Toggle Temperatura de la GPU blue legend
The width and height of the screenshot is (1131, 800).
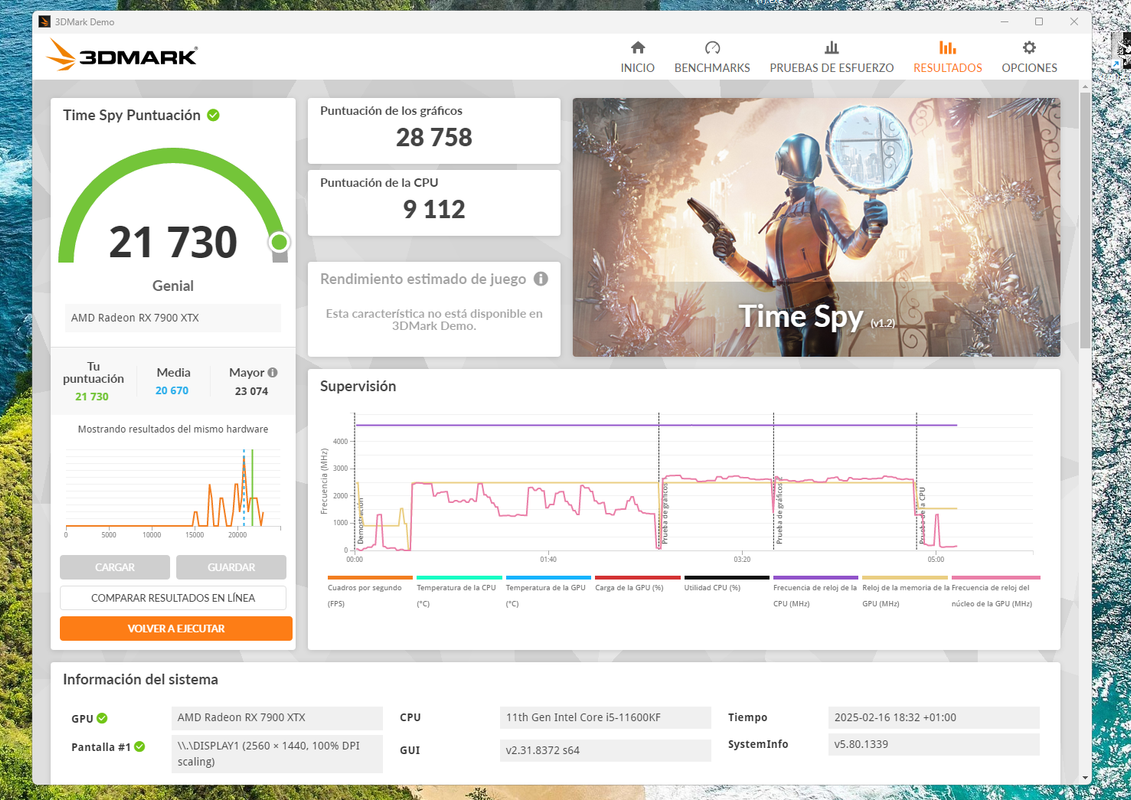548,592
